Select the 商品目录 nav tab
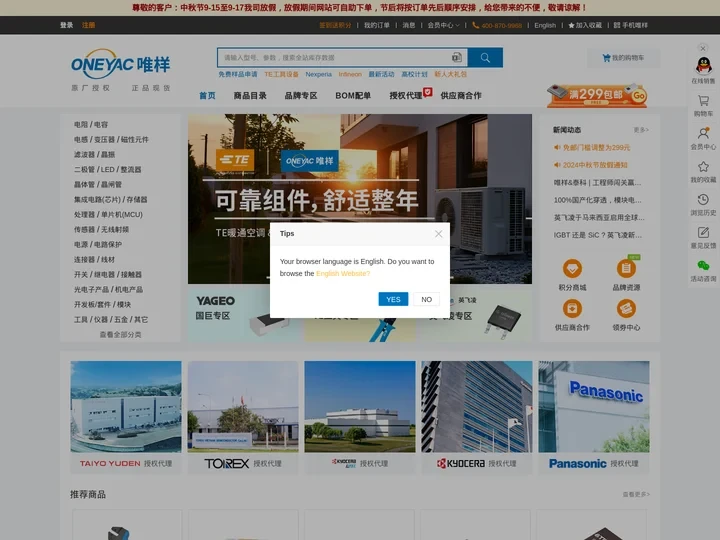The image size is (720, 540). [250, 96]
